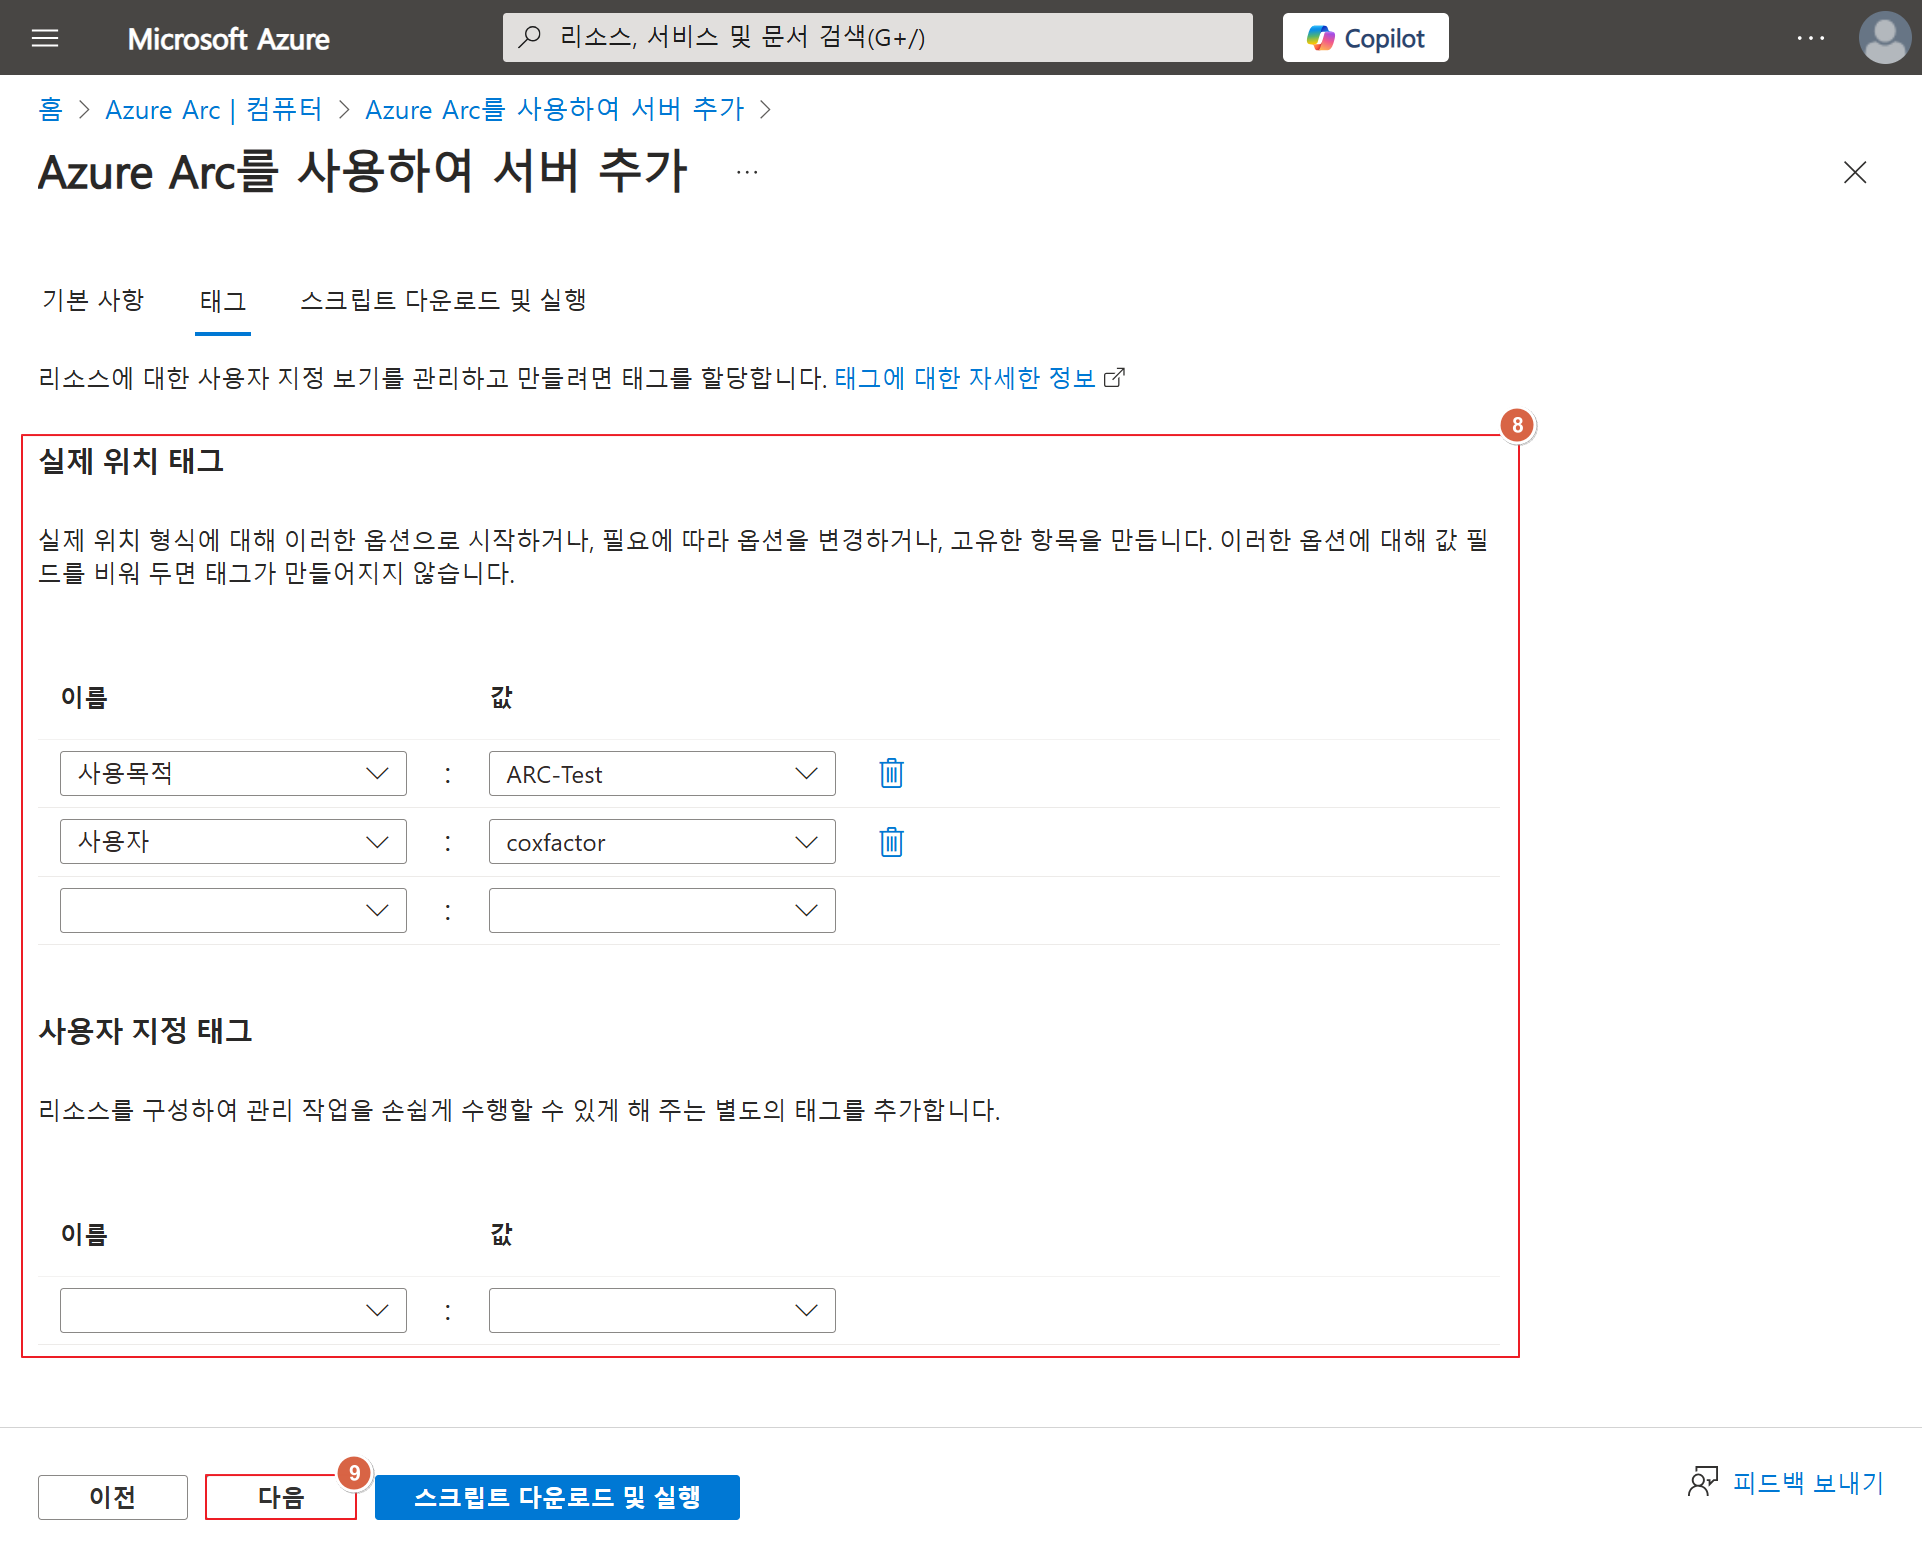The image size is (1922, 1565).
Task: Open page title ellipsis options
Action: click(x=747, y=172)
